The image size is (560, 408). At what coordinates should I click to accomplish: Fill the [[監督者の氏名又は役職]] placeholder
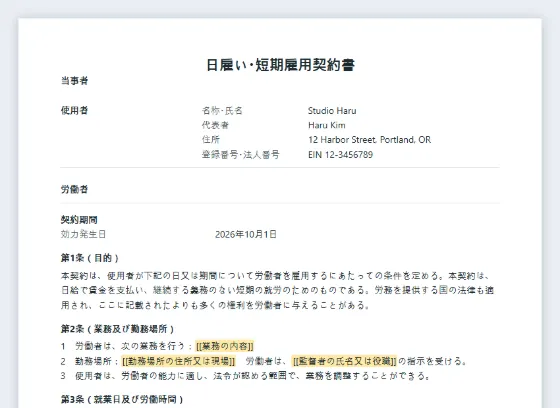(344, 361)
